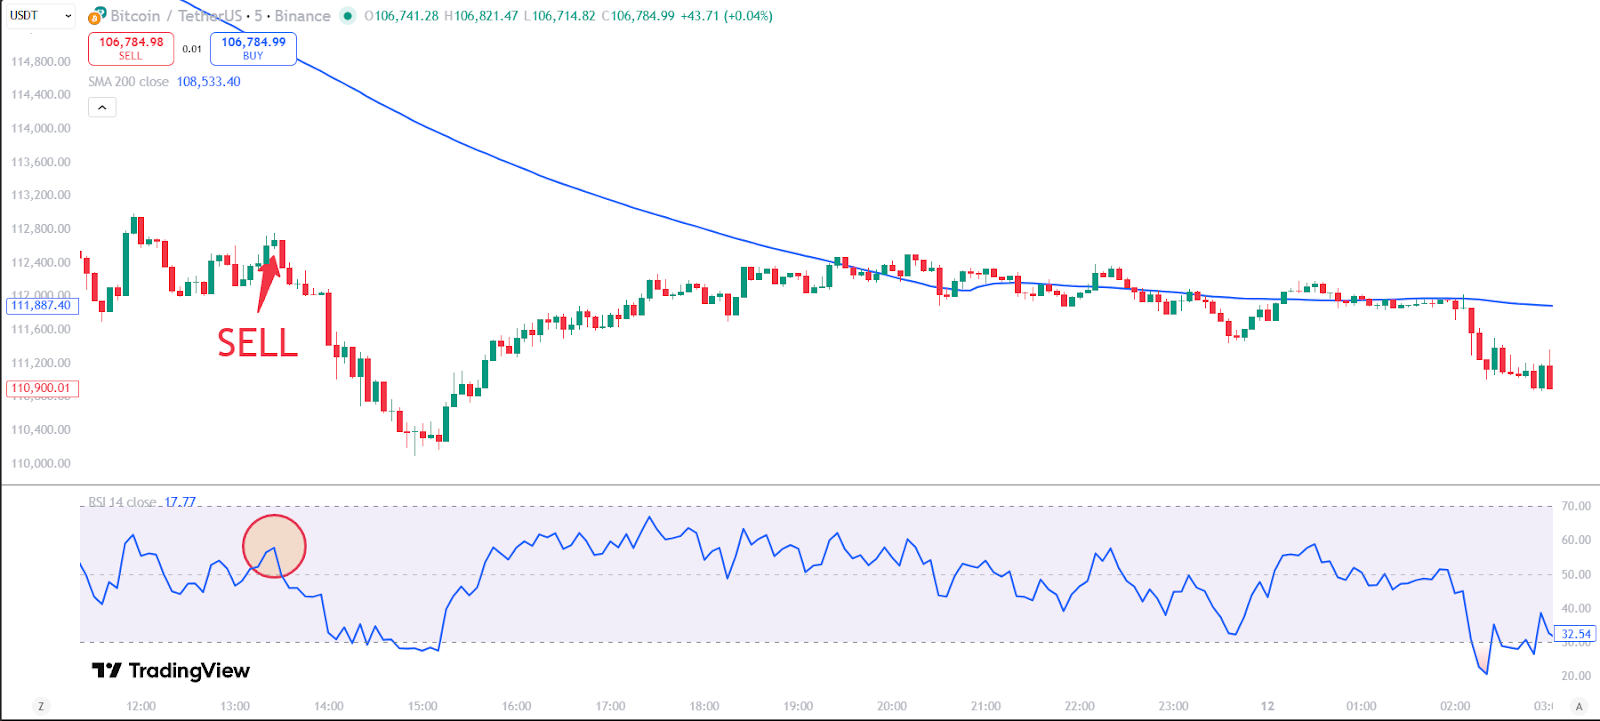This screenshot has width=1600, height=721.
Task: Click the 0.01 spread value between Sell and Buy
Action: point(192,49)
